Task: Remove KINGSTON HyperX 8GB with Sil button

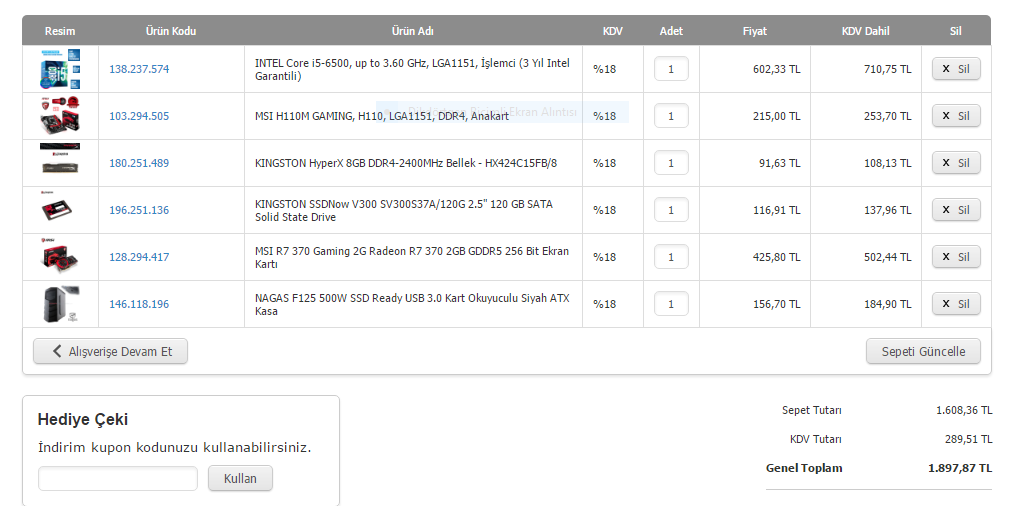Action: coord(956,163)
